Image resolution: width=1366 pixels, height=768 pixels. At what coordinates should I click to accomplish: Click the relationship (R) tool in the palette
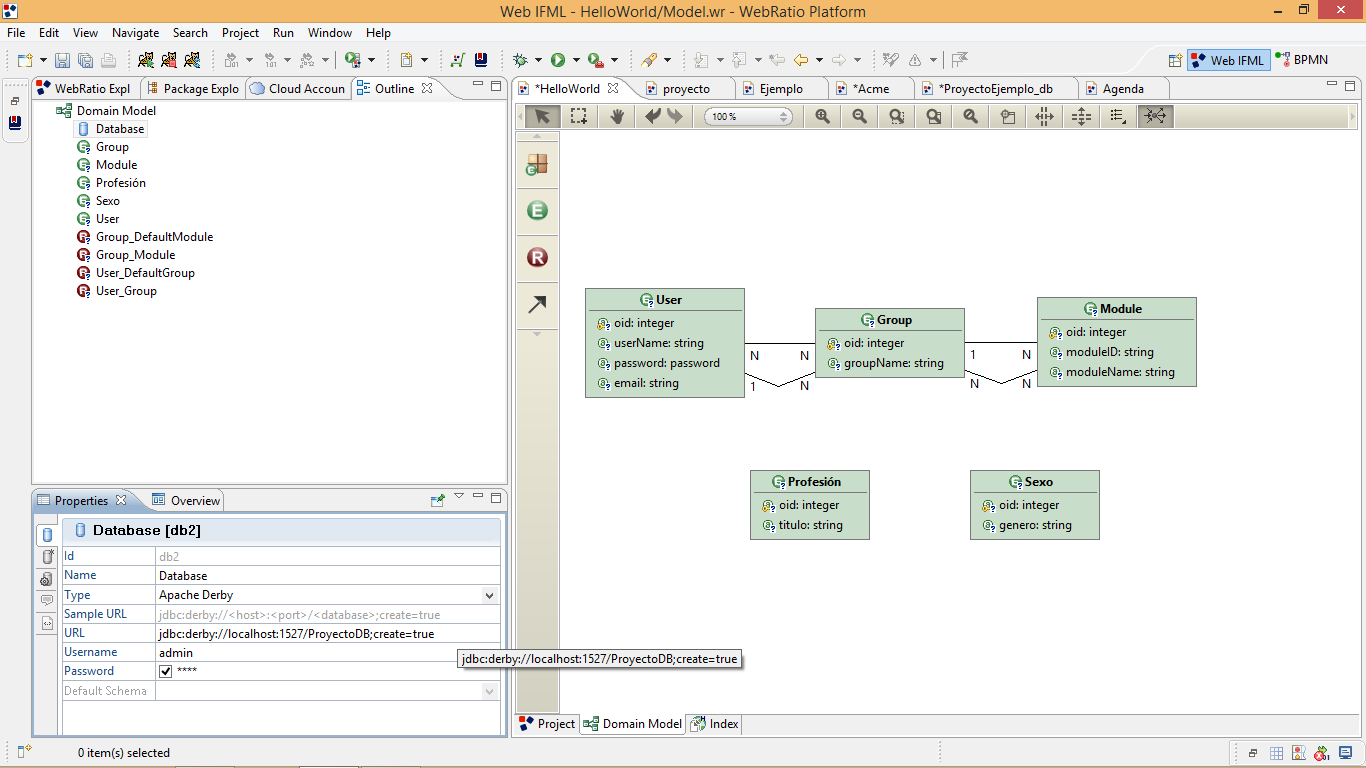[537, 258]
